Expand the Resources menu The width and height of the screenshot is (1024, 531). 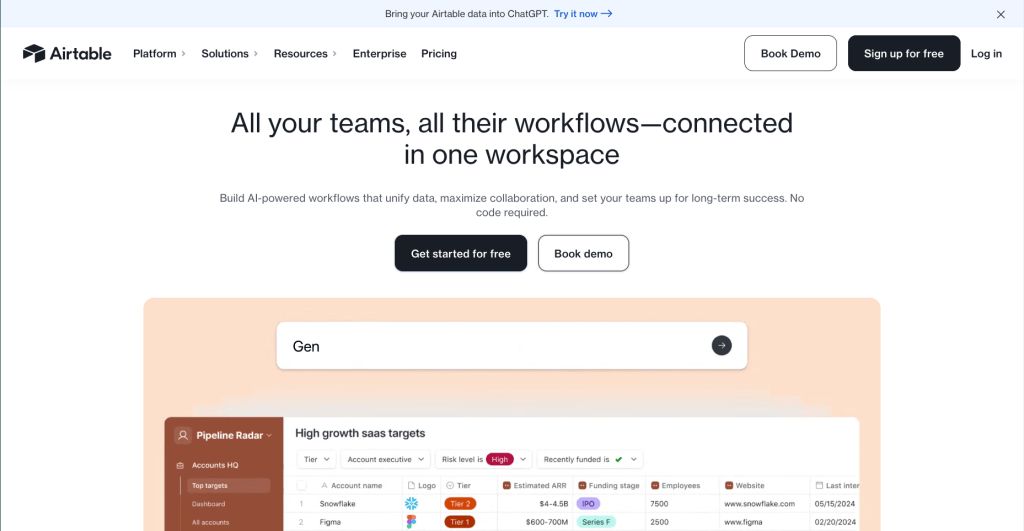[x=305, y=54]
